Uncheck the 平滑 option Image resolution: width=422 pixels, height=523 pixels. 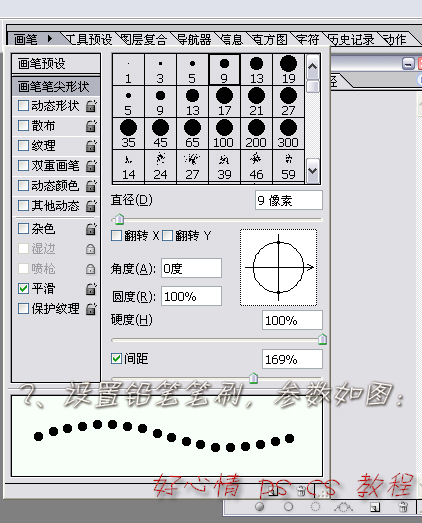coord(23,289)
